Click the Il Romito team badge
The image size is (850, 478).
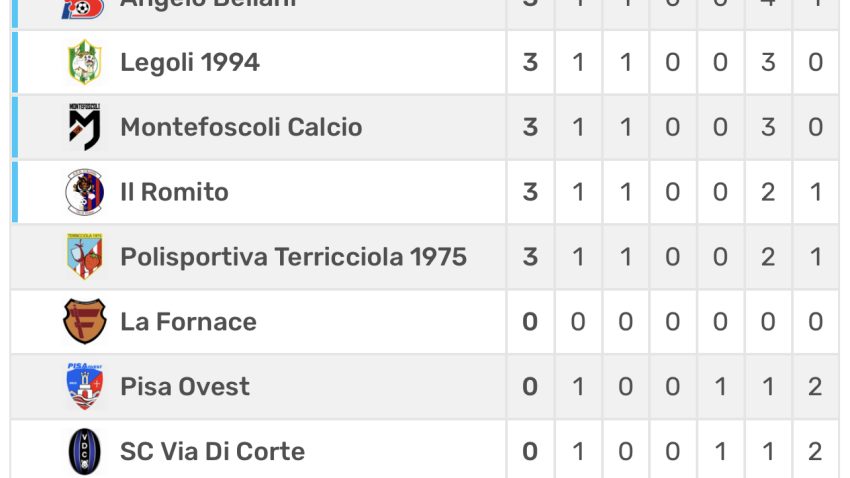pyautogui.click(x=85, y=192)
